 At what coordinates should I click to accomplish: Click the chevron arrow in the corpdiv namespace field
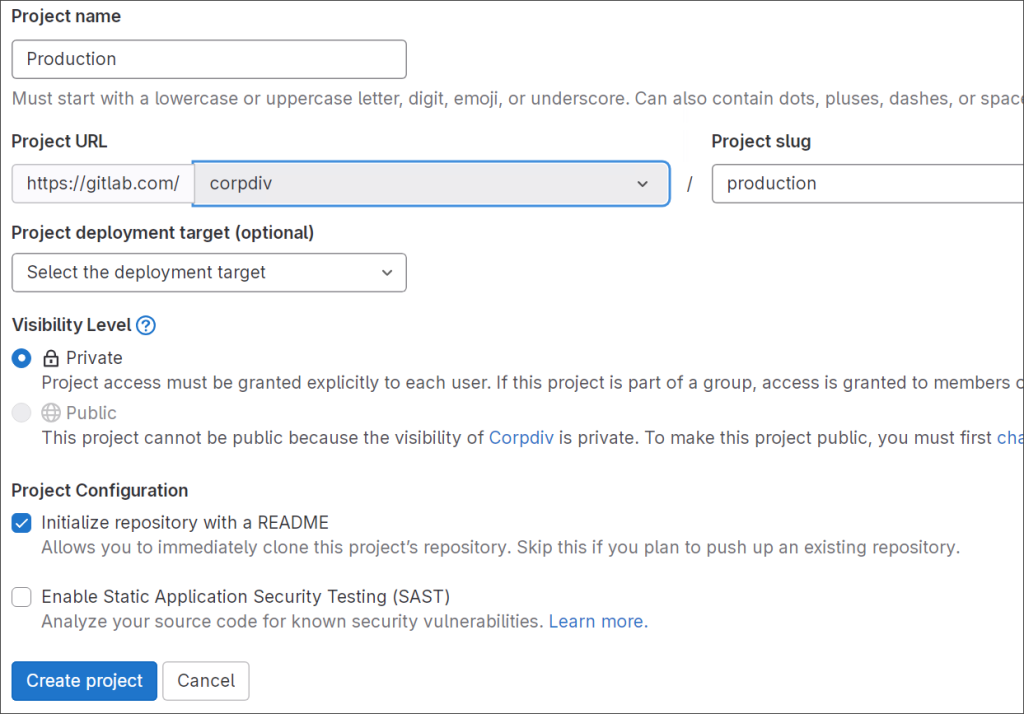[x=642, y=184]
